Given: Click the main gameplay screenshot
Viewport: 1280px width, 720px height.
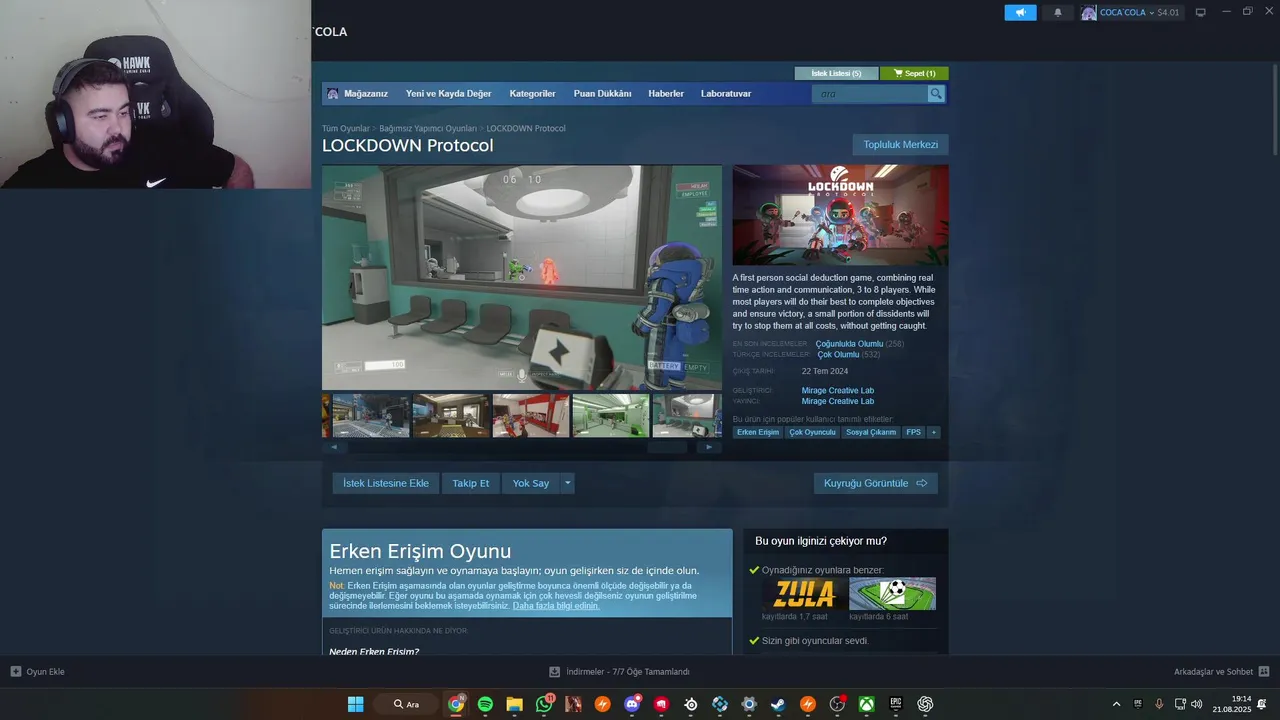Looking at the screenshot, I should click(x=521, y=277).
